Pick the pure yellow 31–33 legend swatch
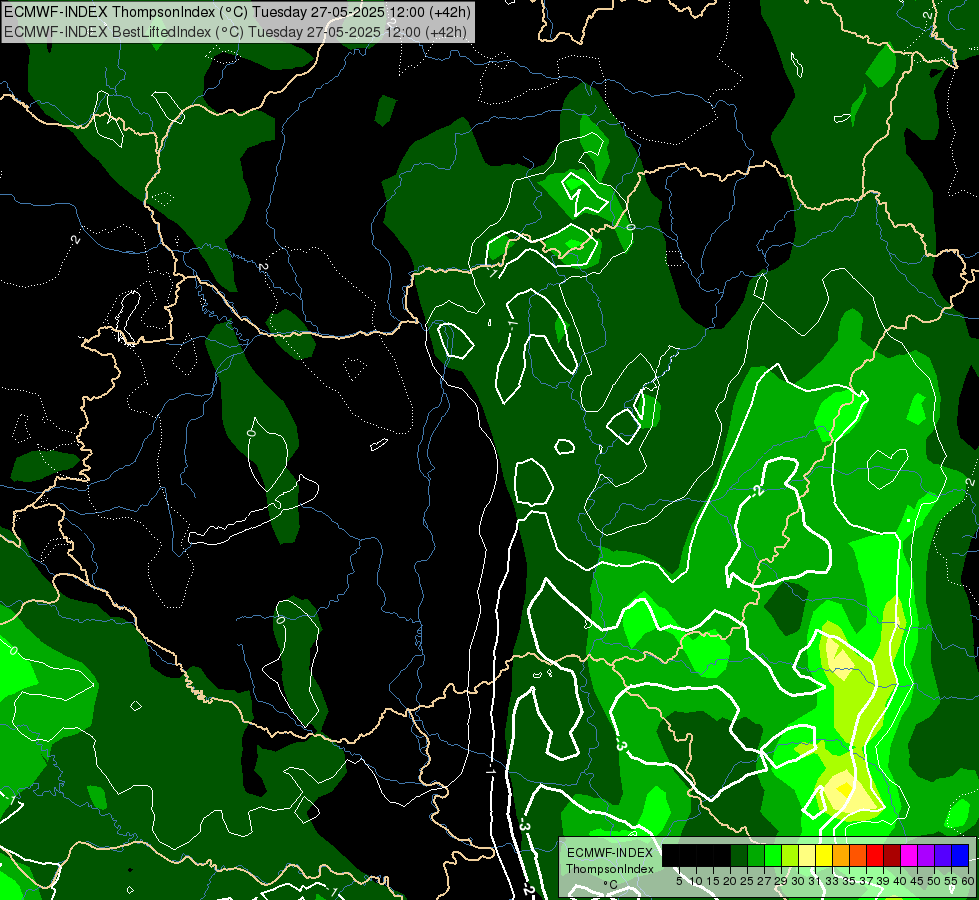 (x=824, y=855)
